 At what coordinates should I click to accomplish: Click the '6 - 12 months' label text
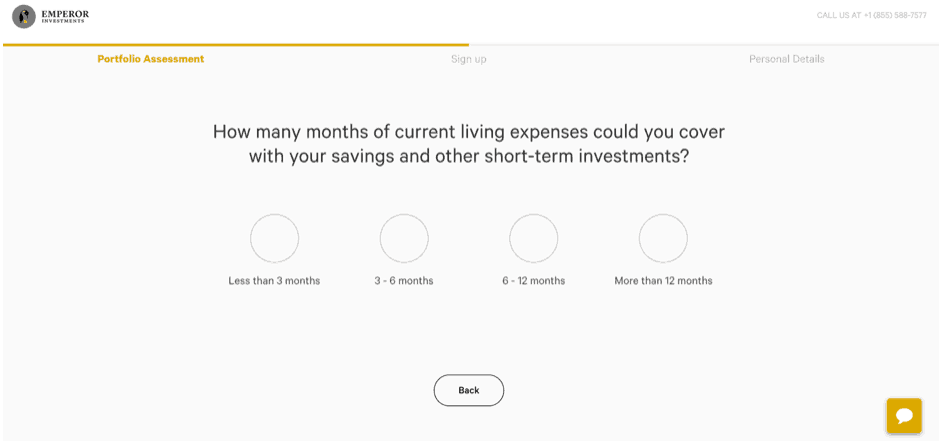(533, 281)
